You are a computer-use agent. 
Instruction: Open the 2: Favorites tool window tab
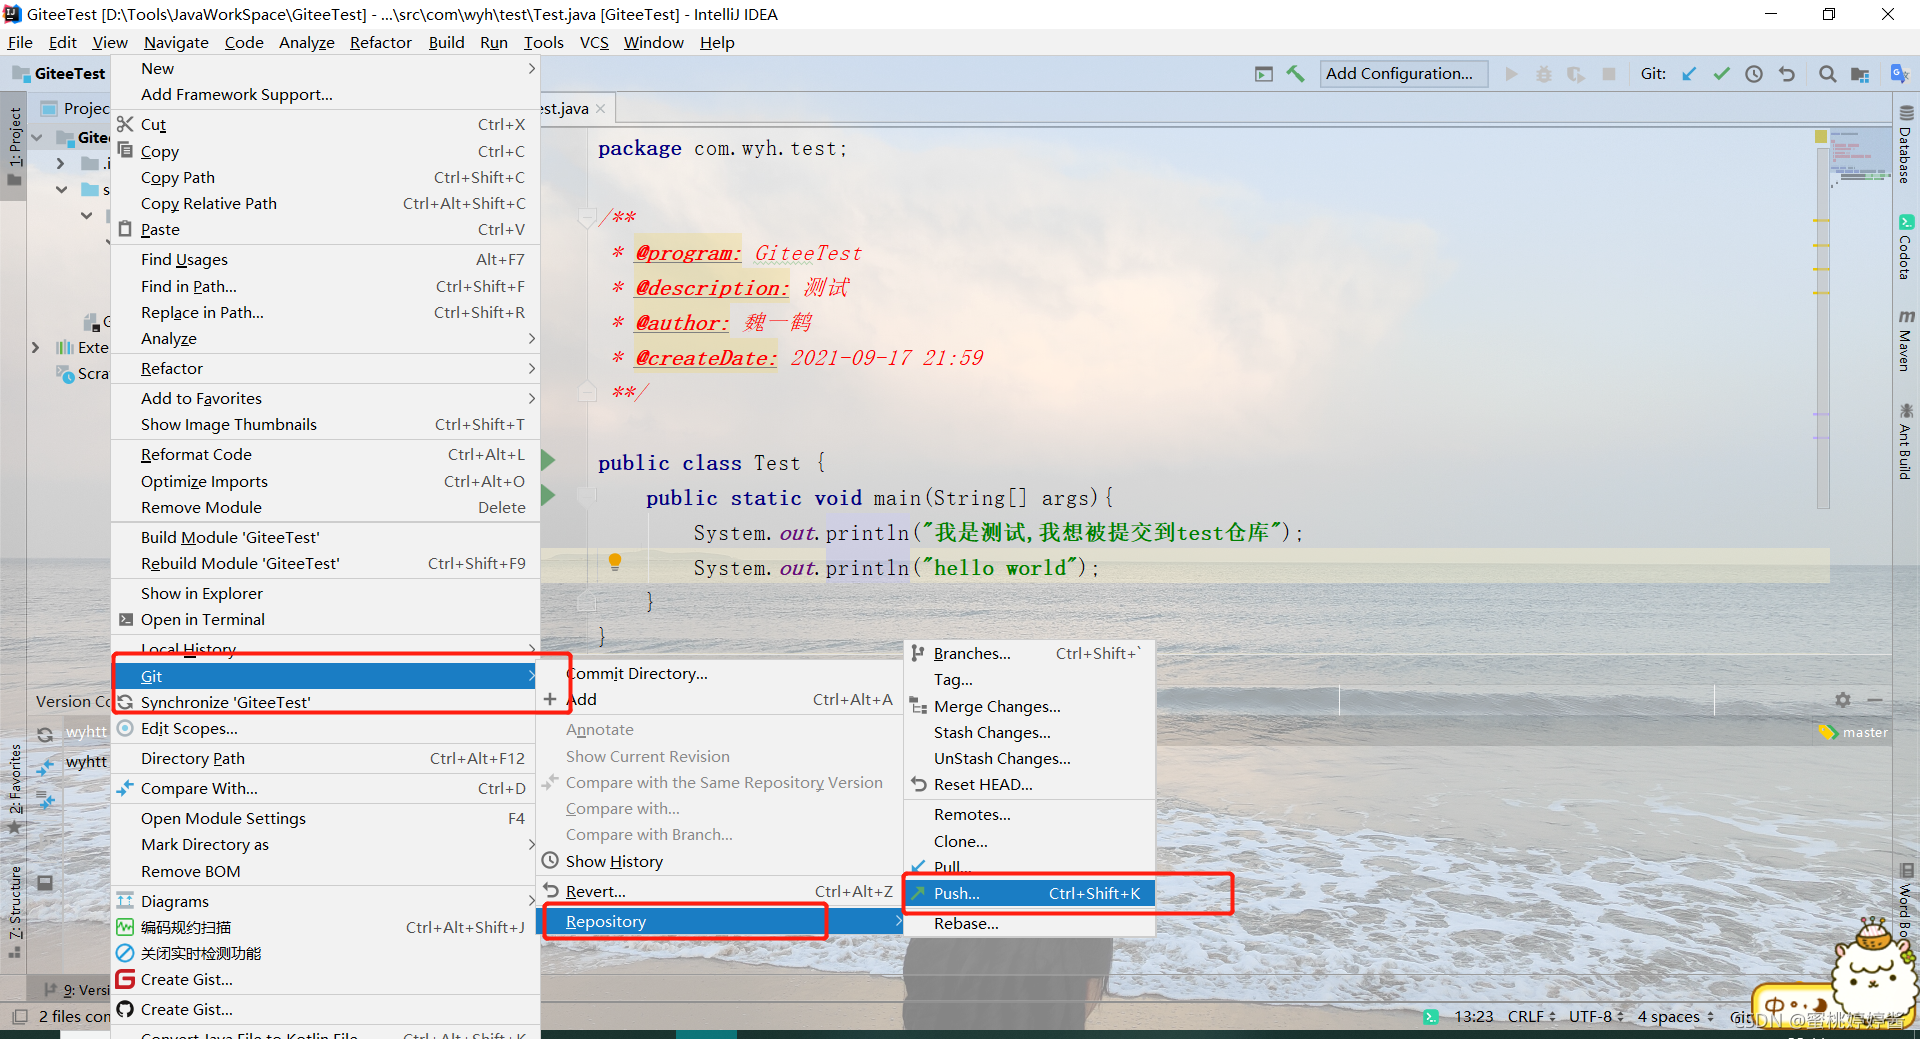[x=14, y=789]
